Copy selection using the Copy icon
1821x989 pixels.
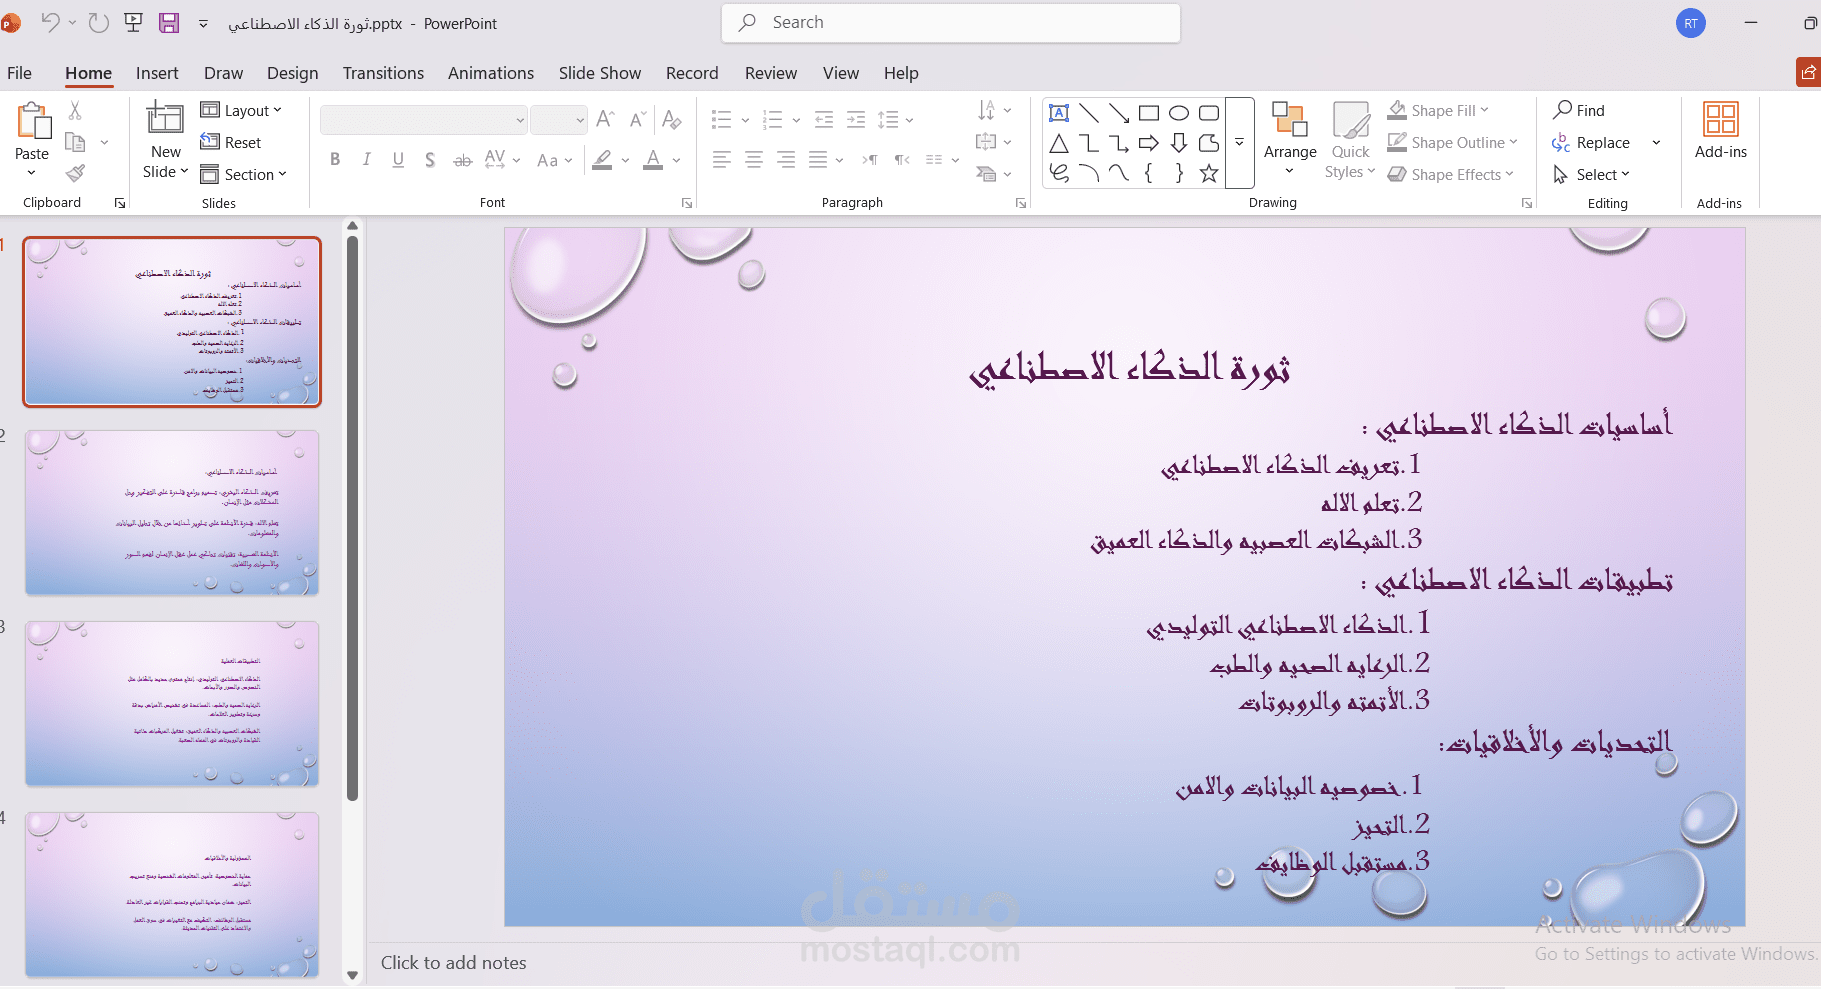(x=75, y=142)
